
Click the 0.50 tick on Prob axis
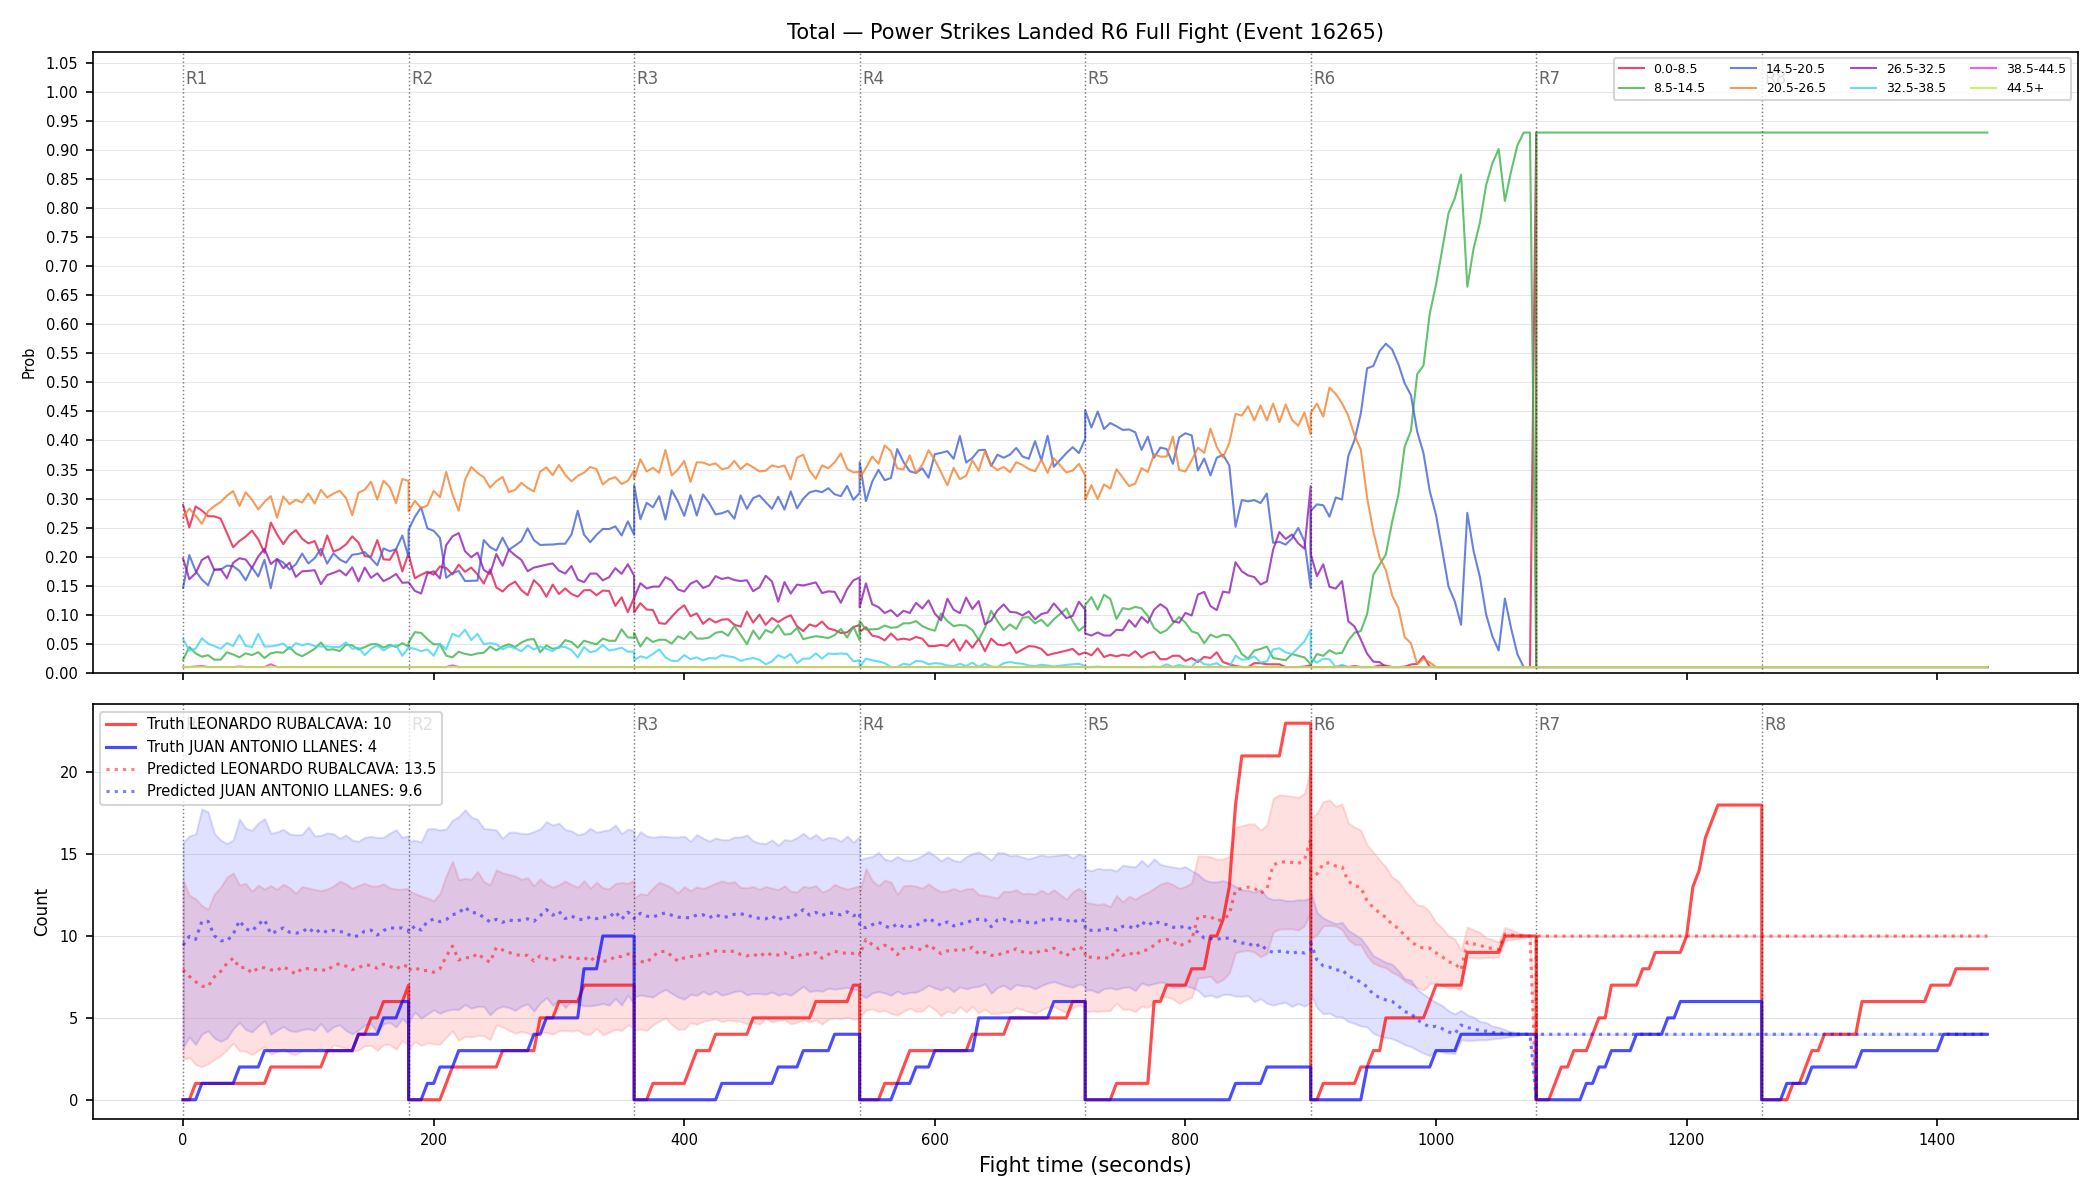(x=61, y=382)
